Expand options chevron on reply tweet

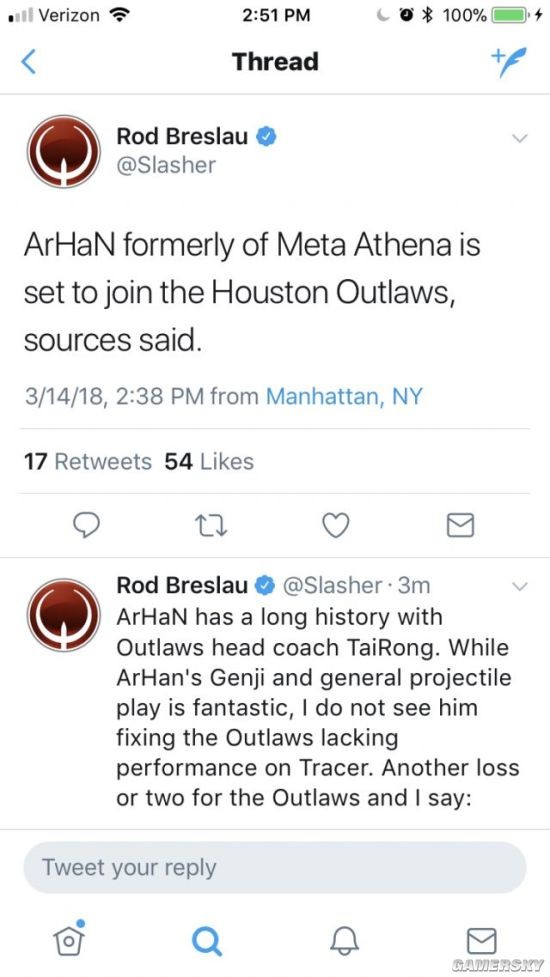click(x=519, y=586)
